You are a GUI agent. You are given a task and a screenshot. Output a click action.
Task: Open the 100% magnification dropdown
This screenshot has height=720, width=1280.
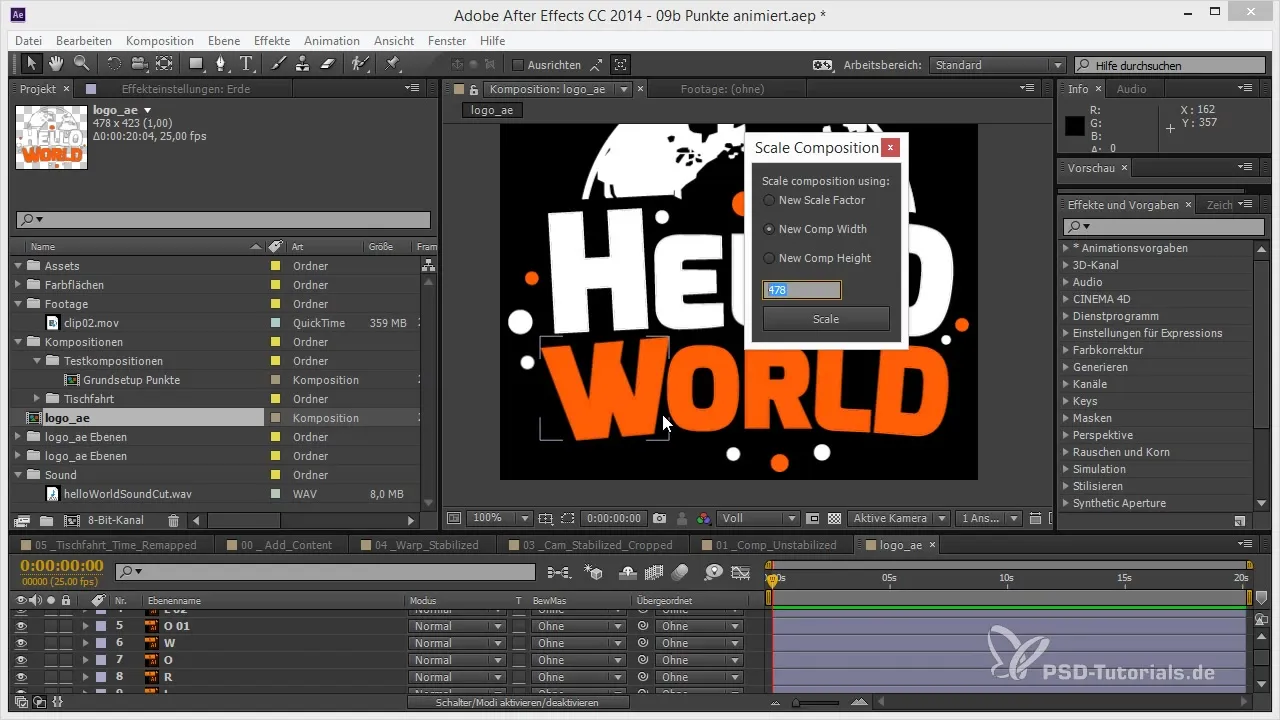coord(499,518)
